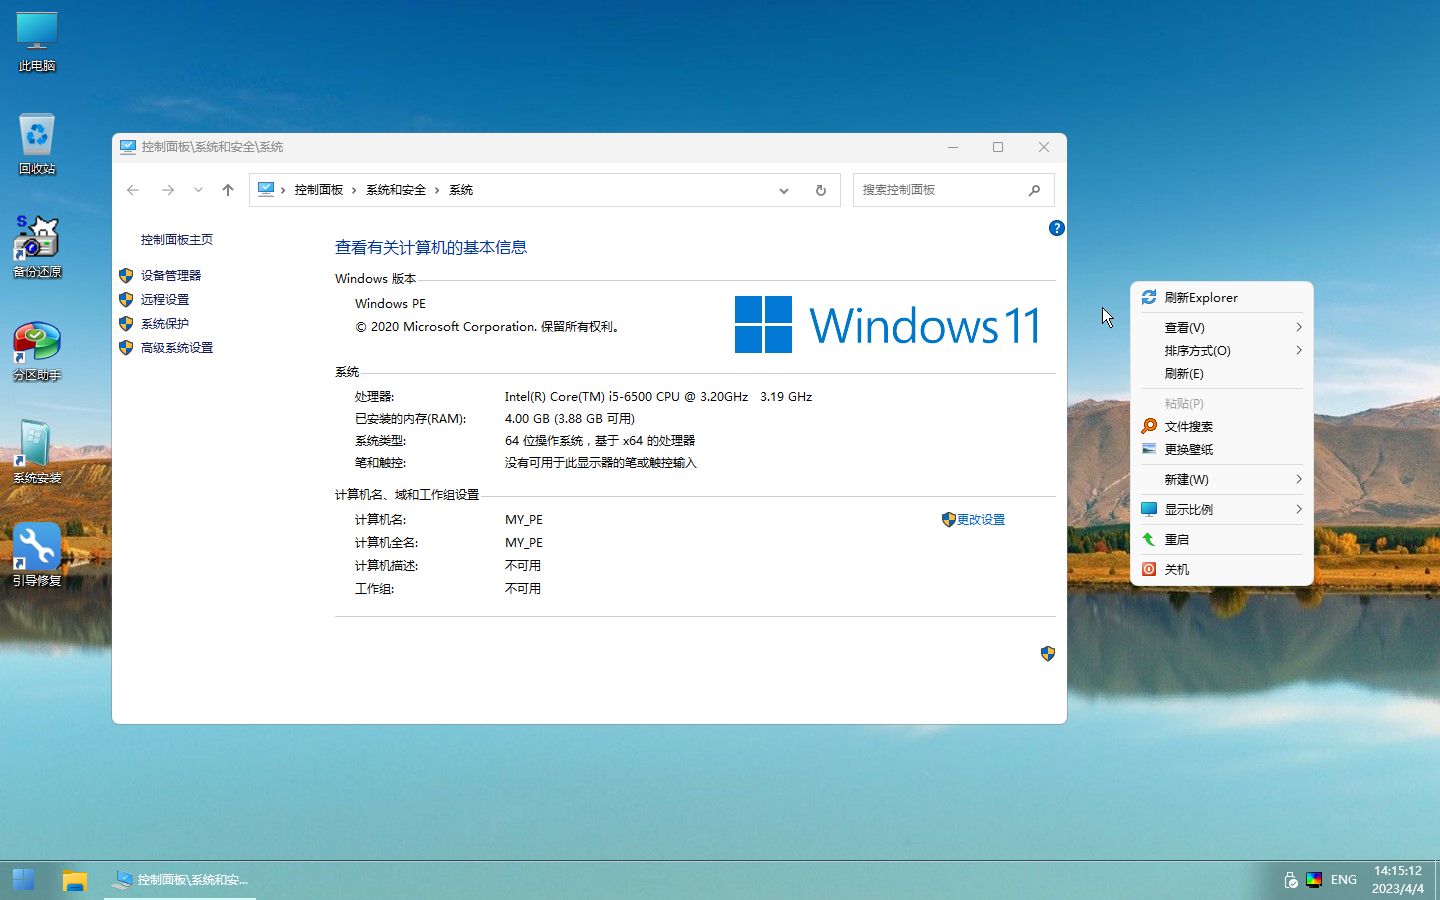Click the search magnifier in control panel
1440x900 pixels.
[1034, 190]
